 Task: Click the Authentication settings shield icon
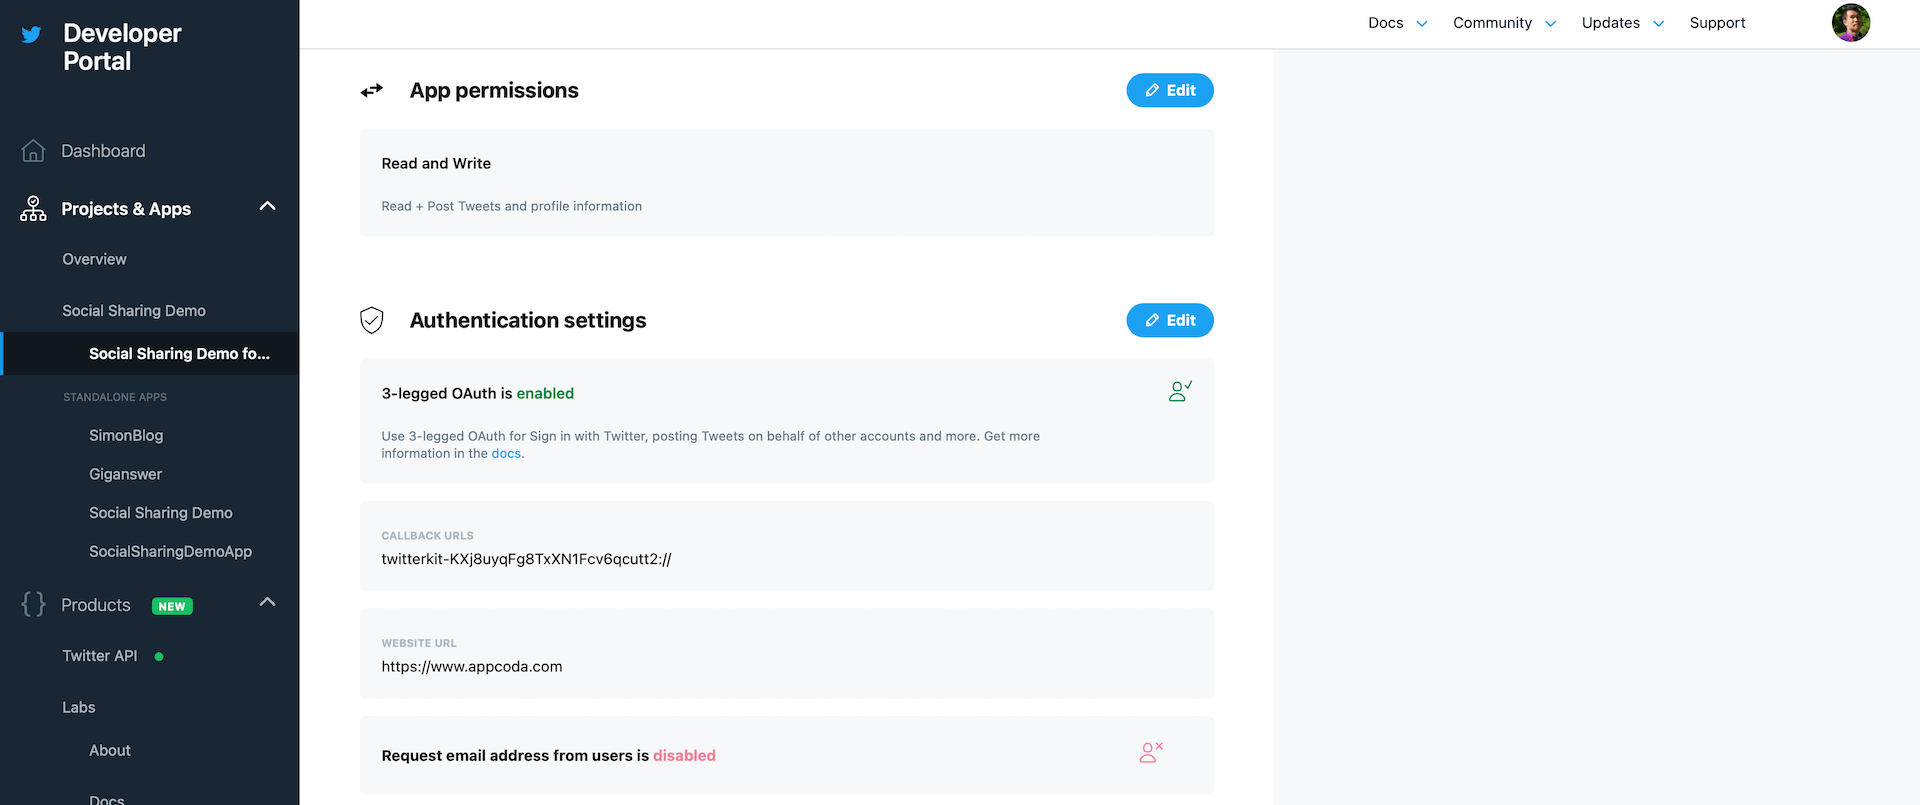coord(372,320)
